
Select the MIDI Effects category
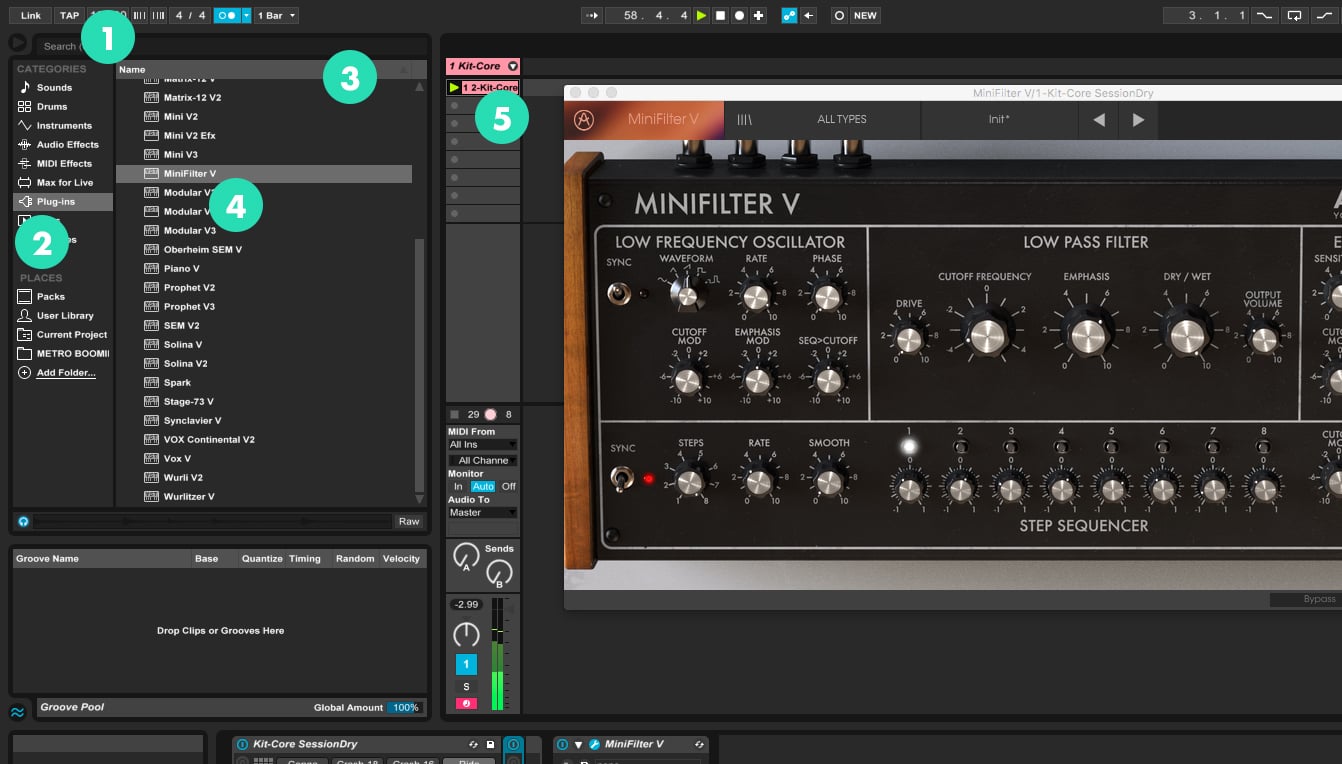pyautogui.click(x=64, y=163)
